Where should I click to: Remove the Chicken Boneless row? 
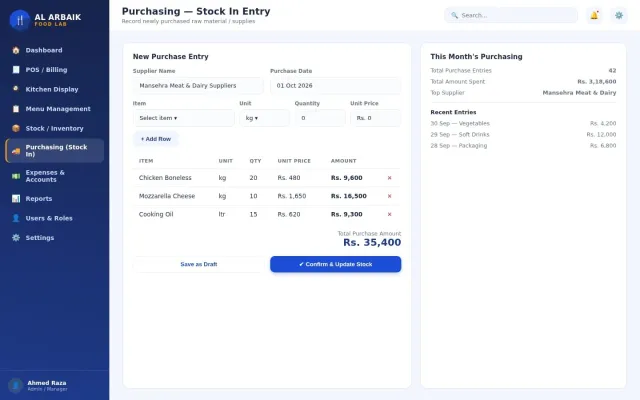pos(389,178)
